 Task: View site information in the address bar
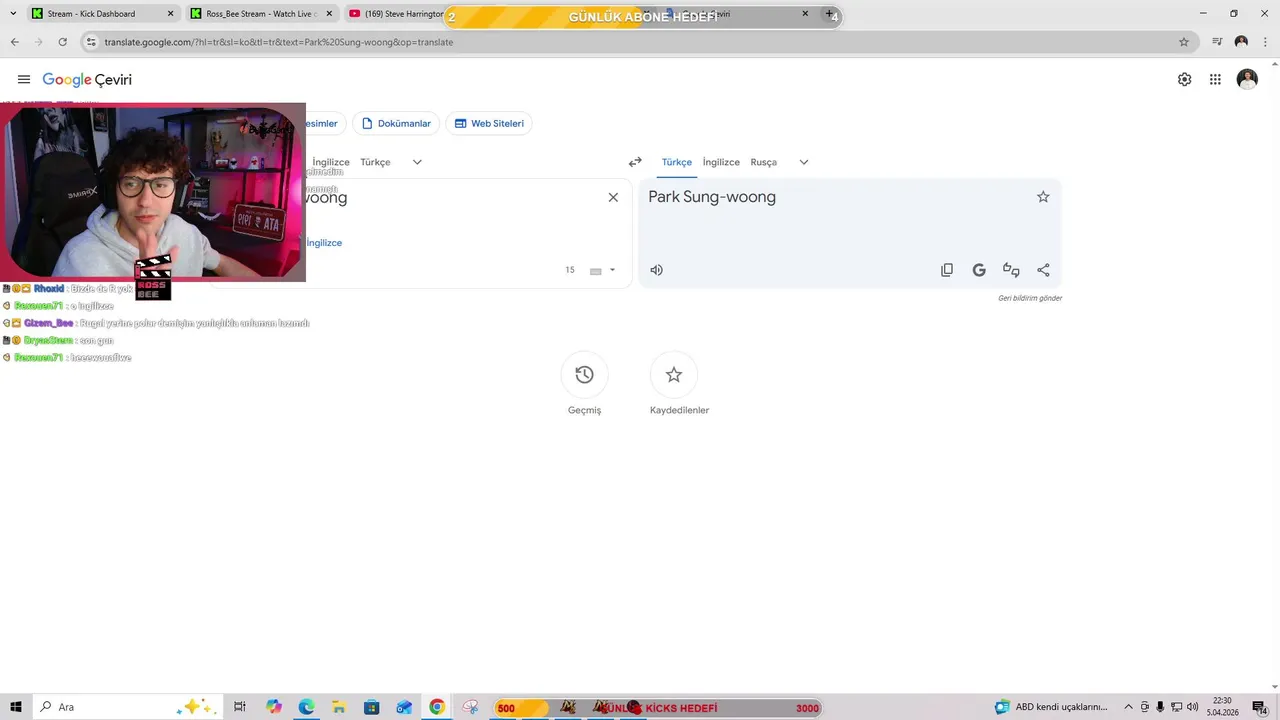pos(91,42)
